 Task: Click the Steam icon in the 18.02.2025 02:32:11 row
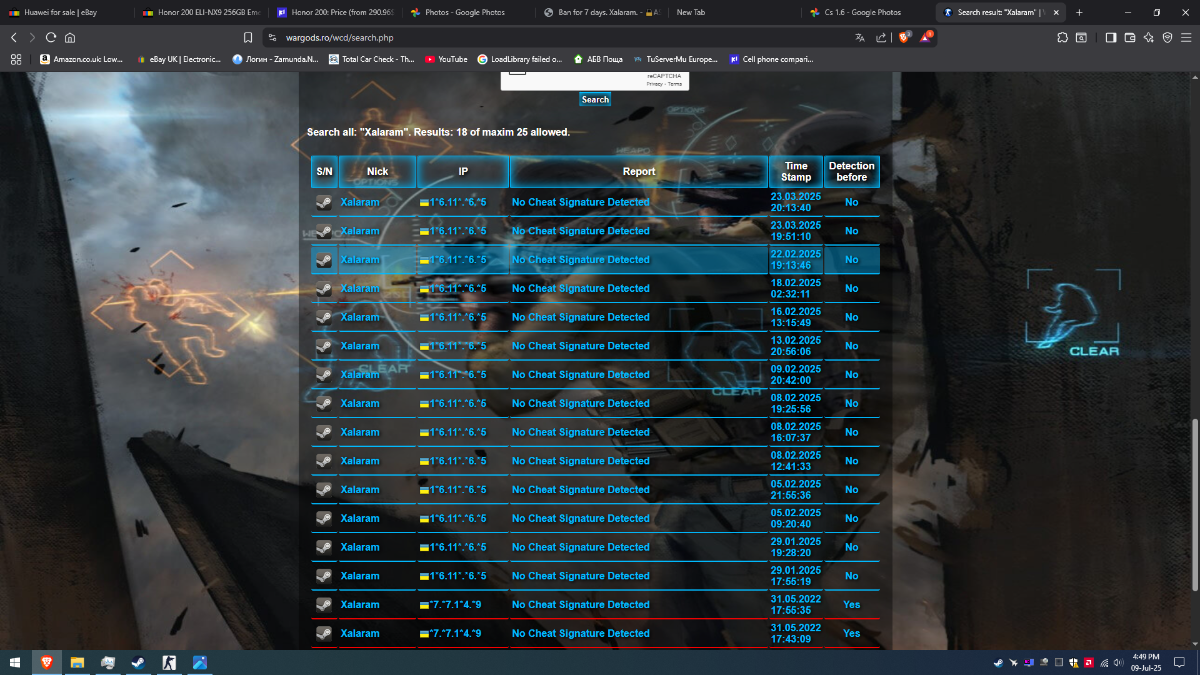coord(324,288)
